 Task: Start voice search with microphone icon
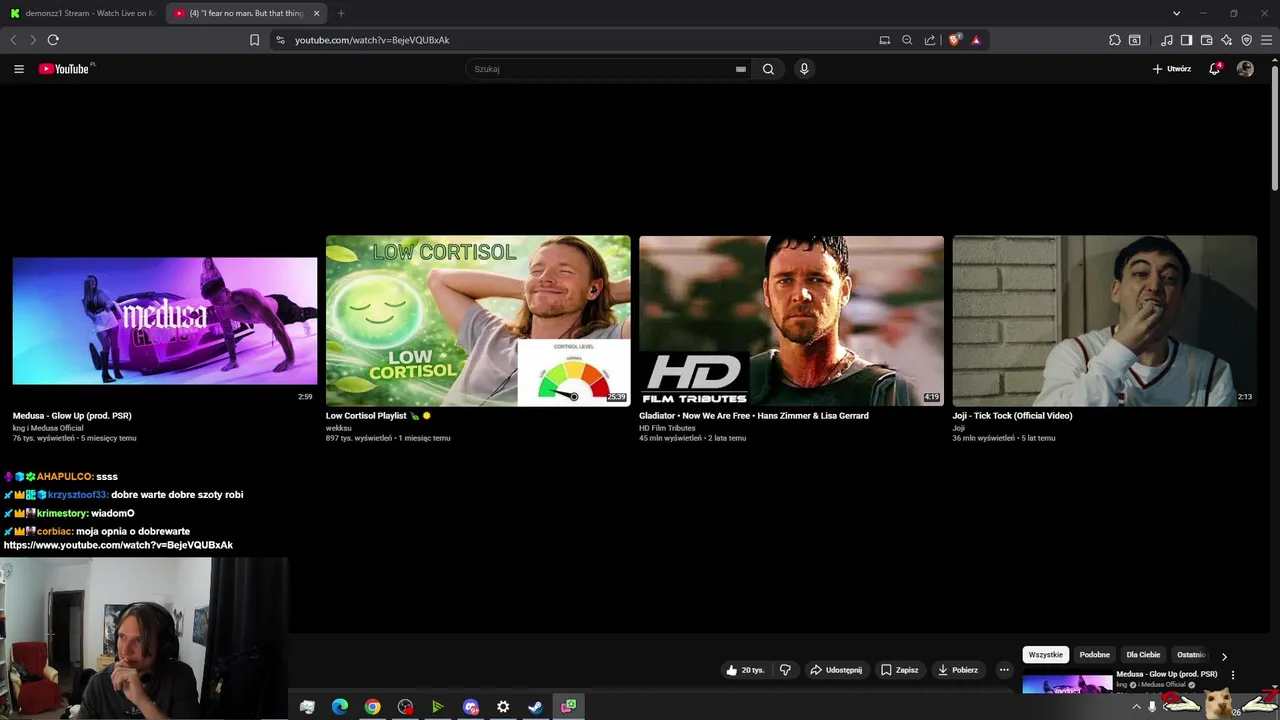click(x=804, y=69)
